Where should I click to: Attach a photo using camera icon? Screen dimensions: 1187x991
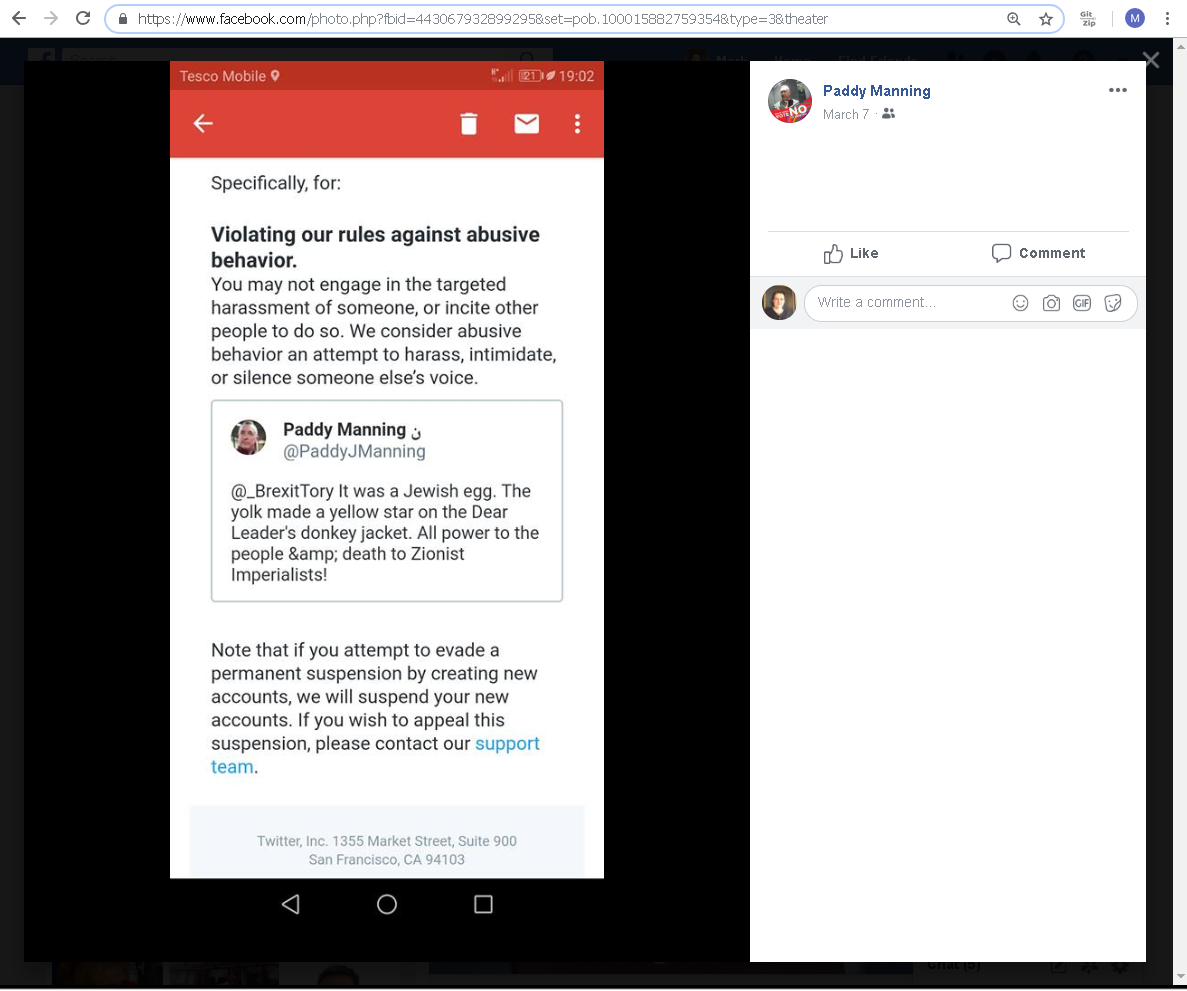point(1051,303)
